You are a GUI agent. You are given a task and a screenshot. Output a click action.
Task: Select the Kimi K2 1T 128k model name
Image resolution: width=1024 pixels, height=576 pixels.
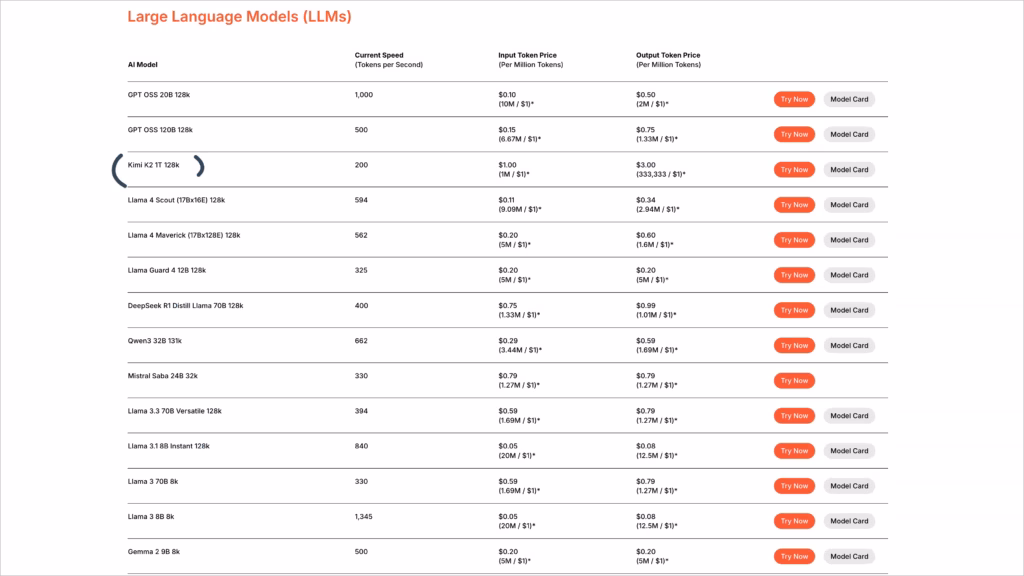(154, 165)
